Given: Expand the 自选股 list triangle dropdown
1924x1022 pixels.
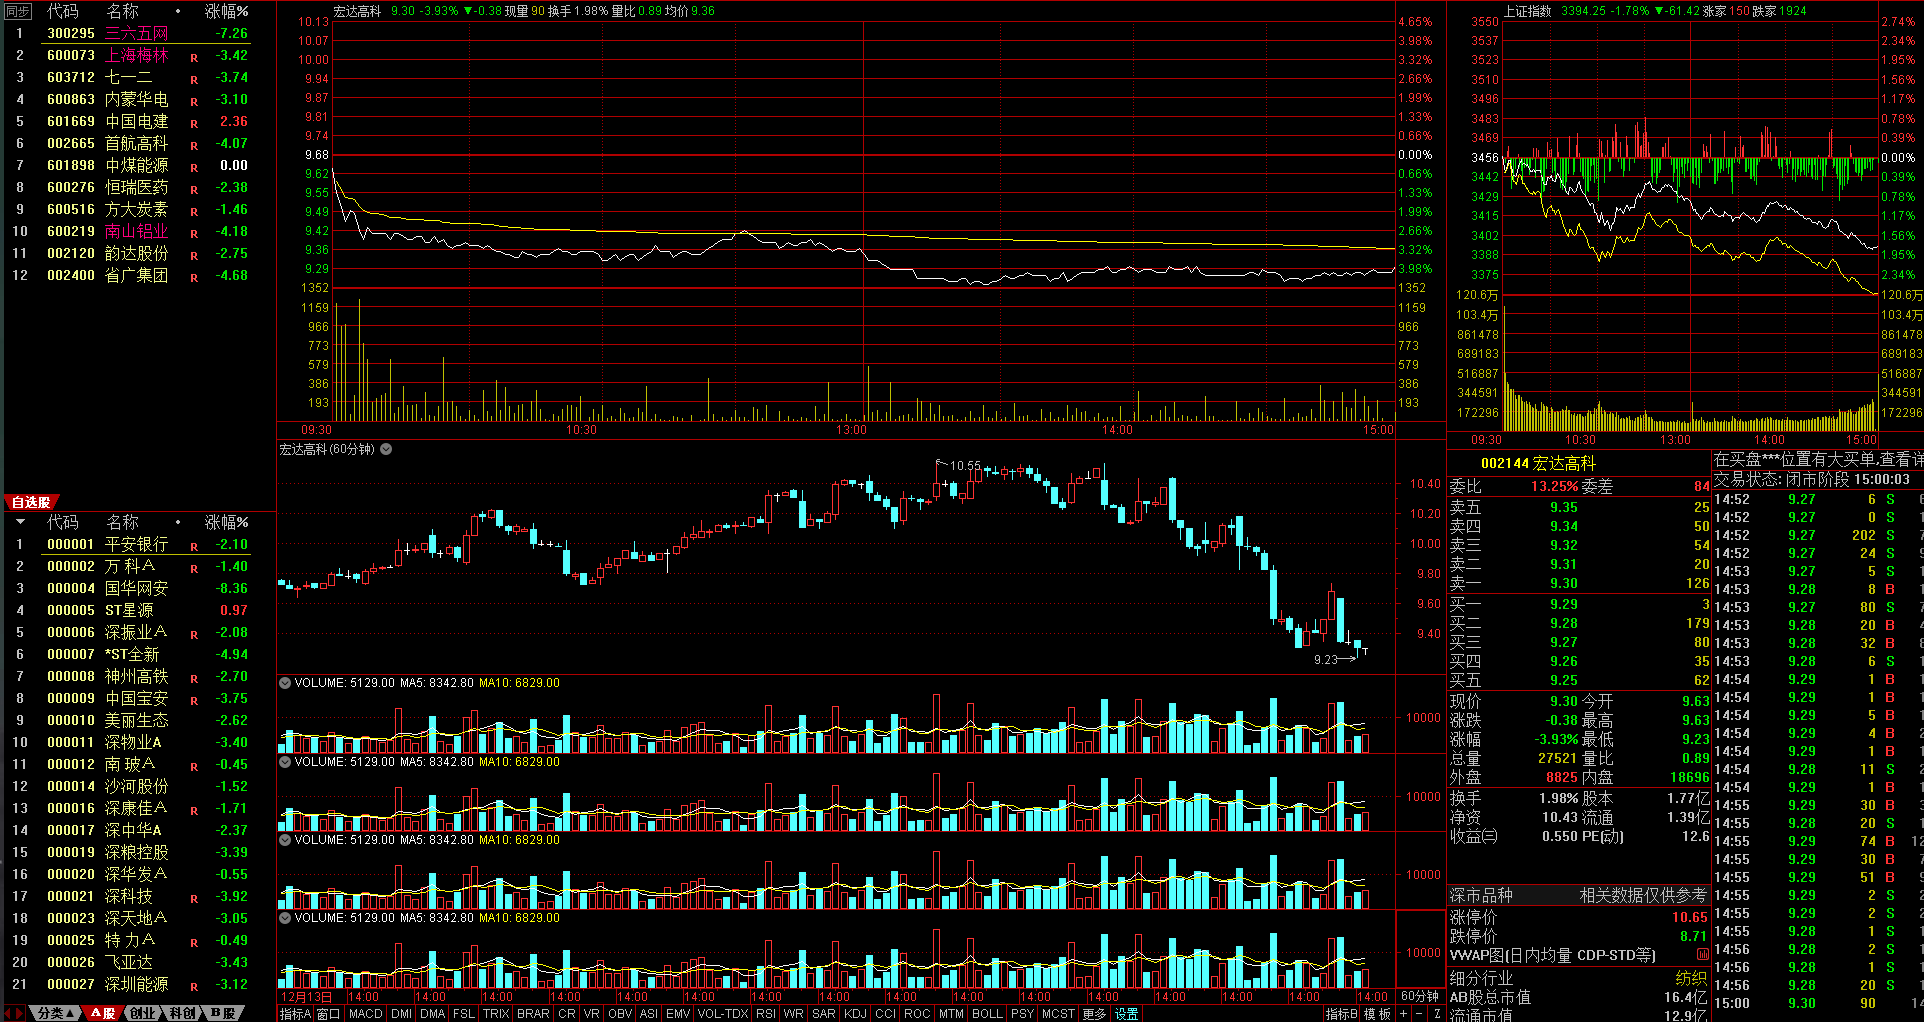Looking at the screenshot, I should point(20,522).
